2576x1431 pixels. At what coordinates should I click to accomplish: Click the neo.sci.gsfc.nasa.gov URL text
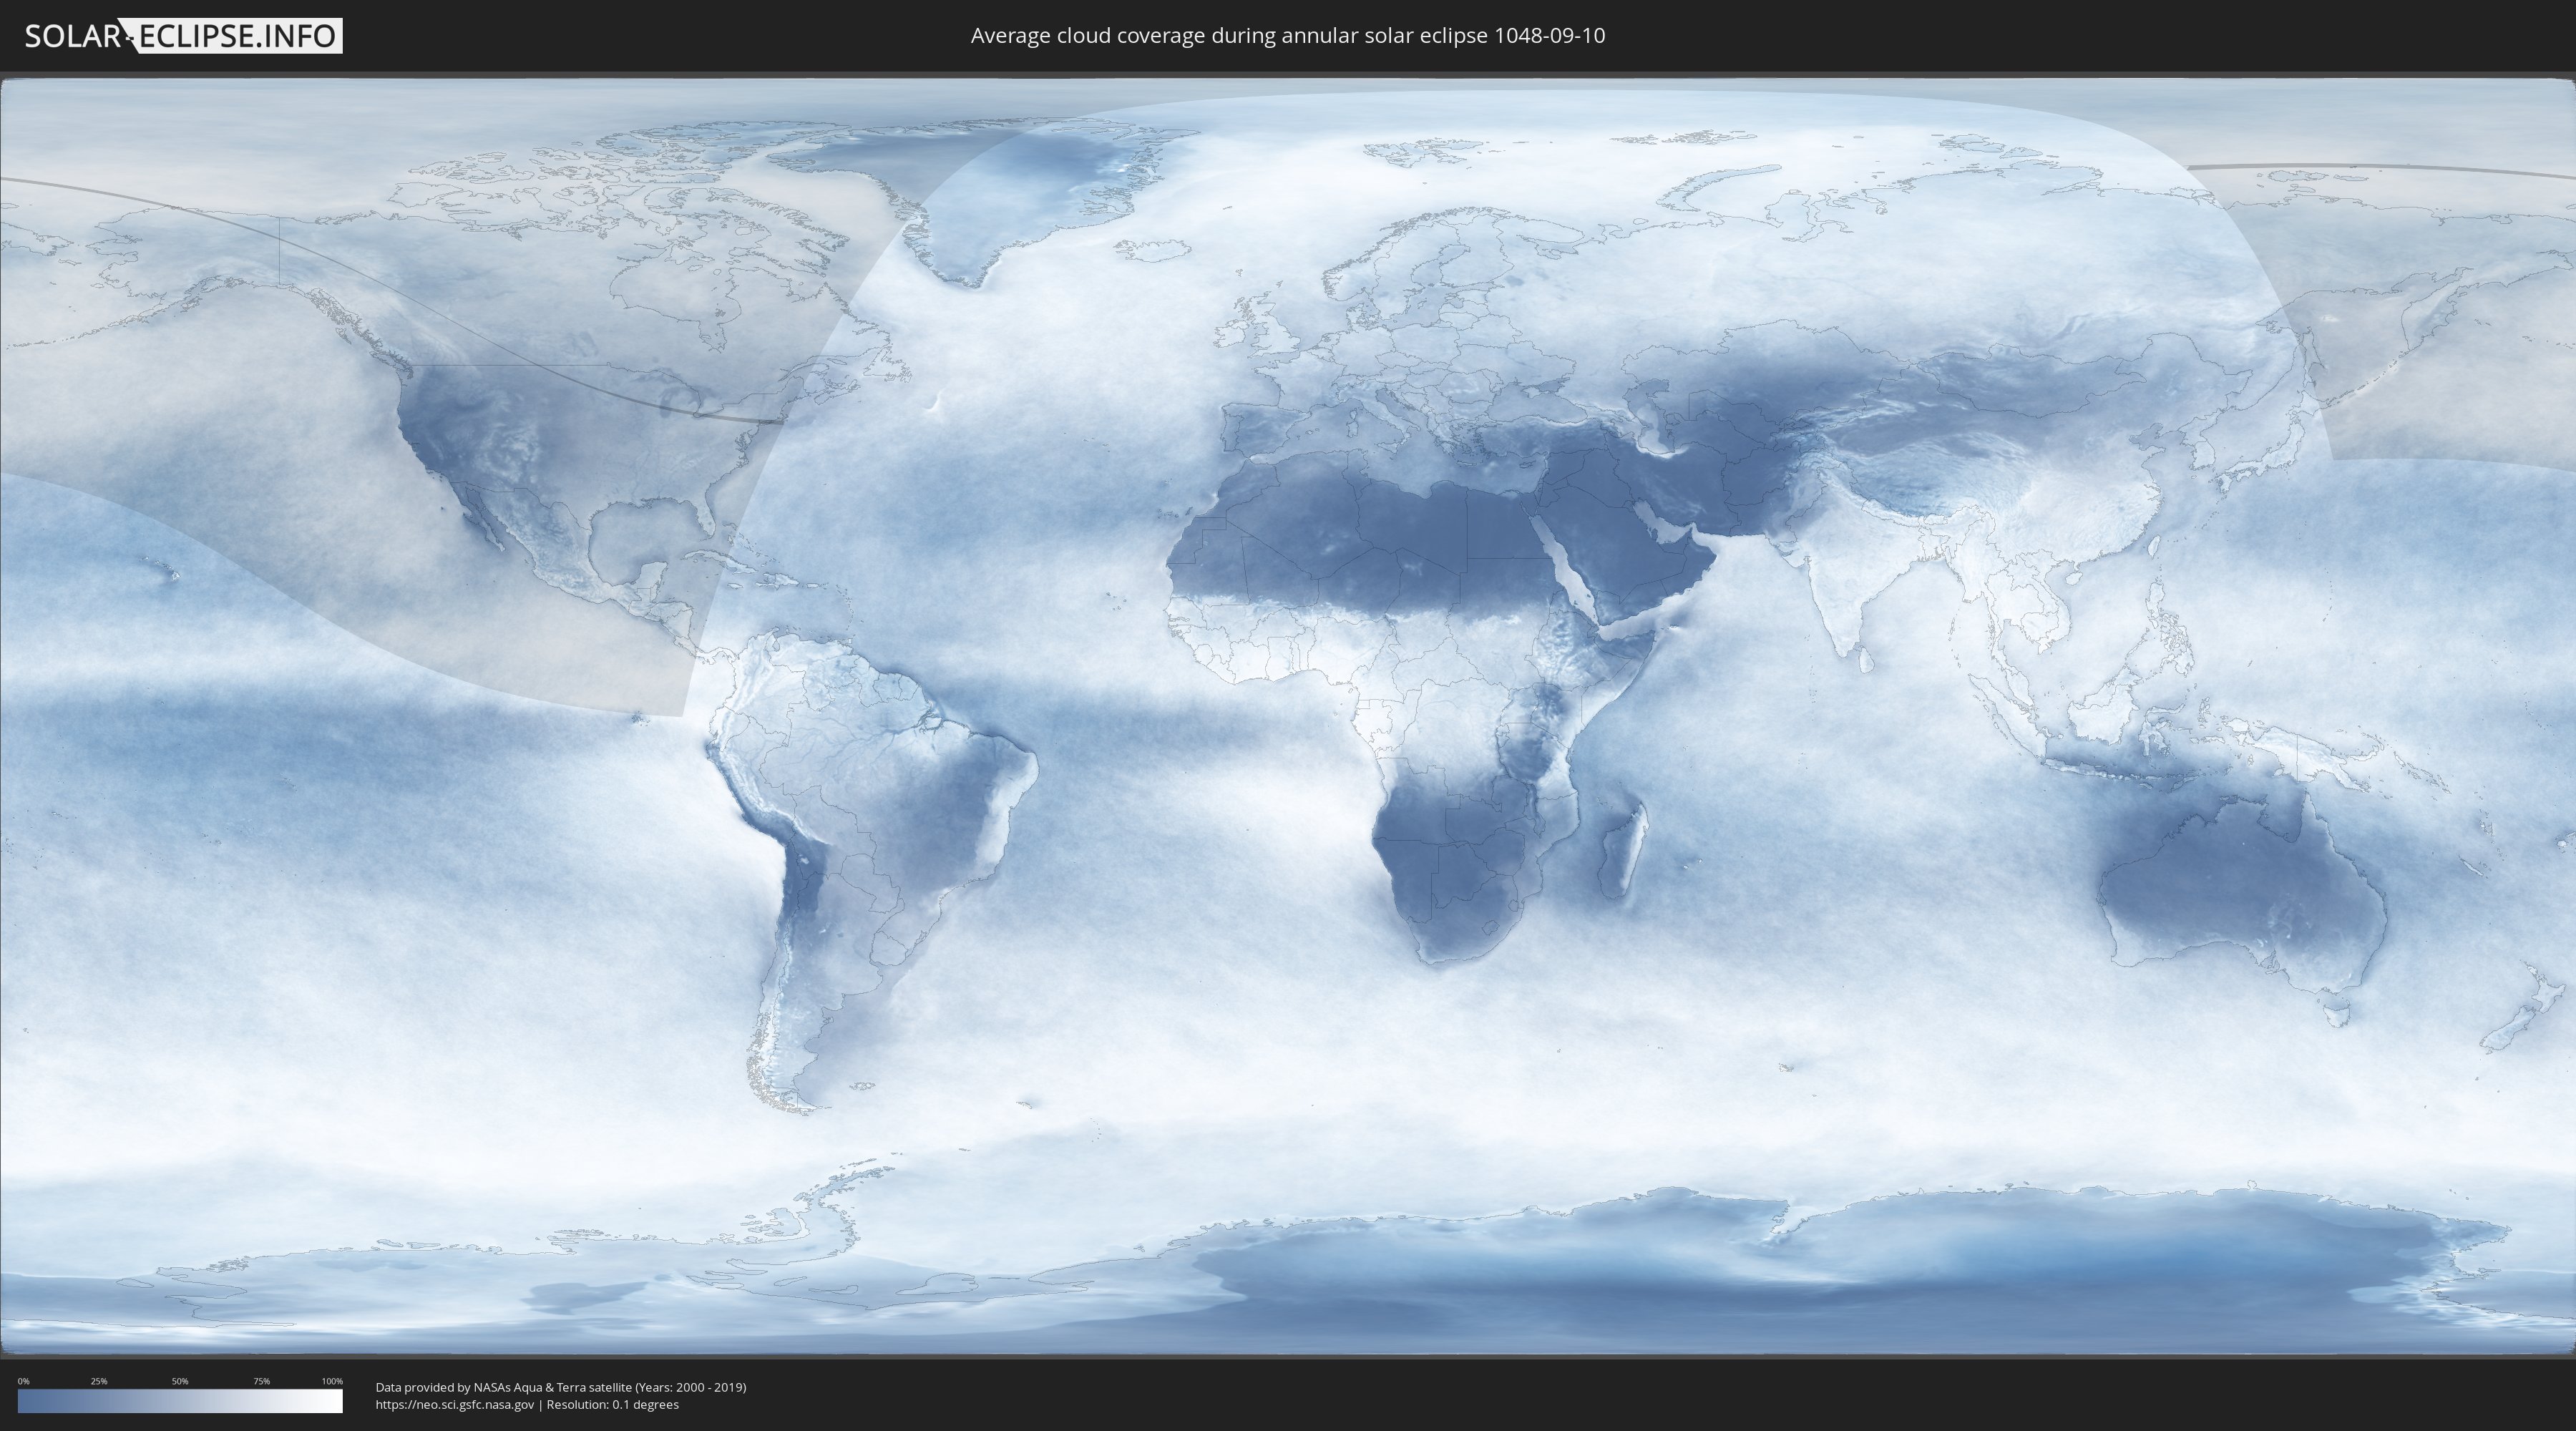click(x=454, y=1404)
